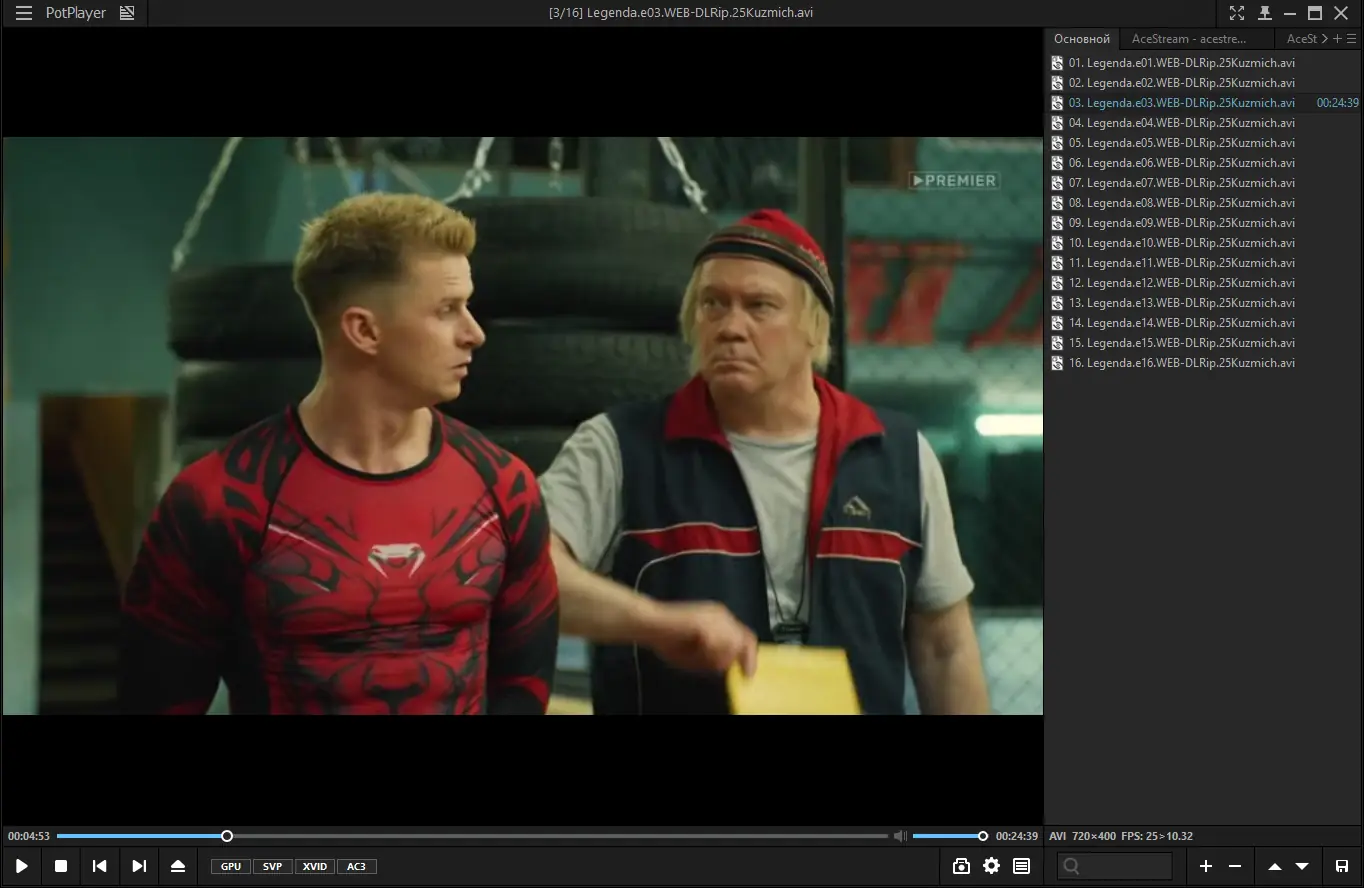Click the PotPlayer name in title bar
Screen dimensions: 1364x888
[76, 13]
